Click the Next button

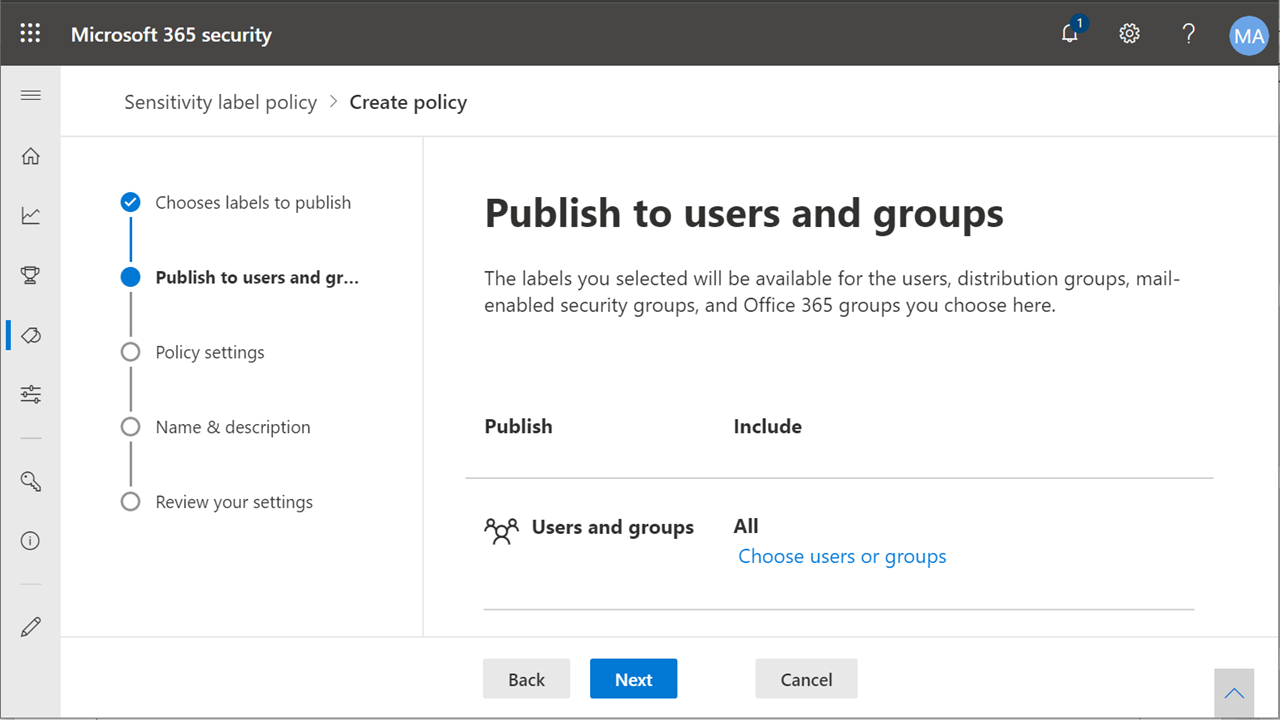(633, 679)
